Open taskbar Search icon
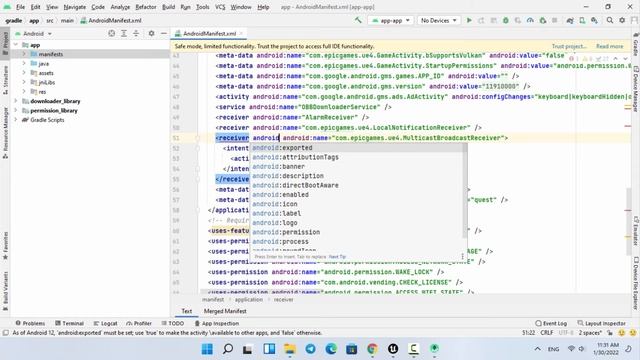The height and width of the screenshot is (360, 640). (x=228, y=349)
